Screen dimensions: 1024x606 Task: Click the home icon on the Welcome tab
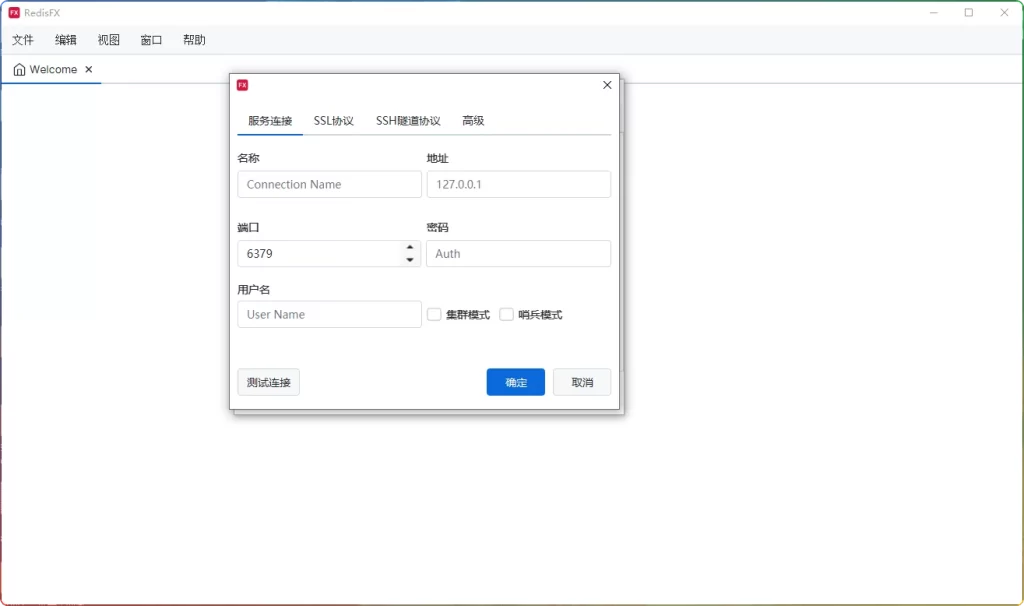18,69
